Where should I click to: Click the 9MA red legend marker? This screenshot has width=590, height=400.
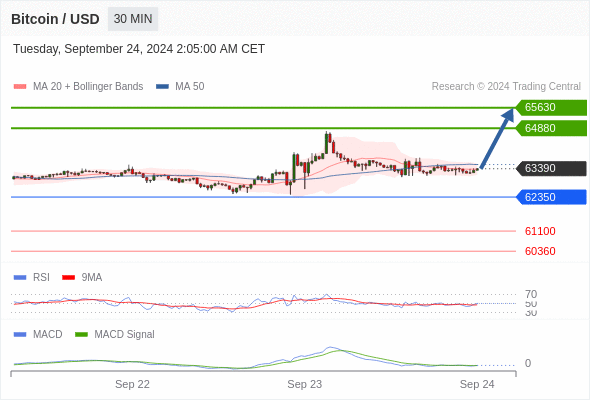click(x=68, y=278)
